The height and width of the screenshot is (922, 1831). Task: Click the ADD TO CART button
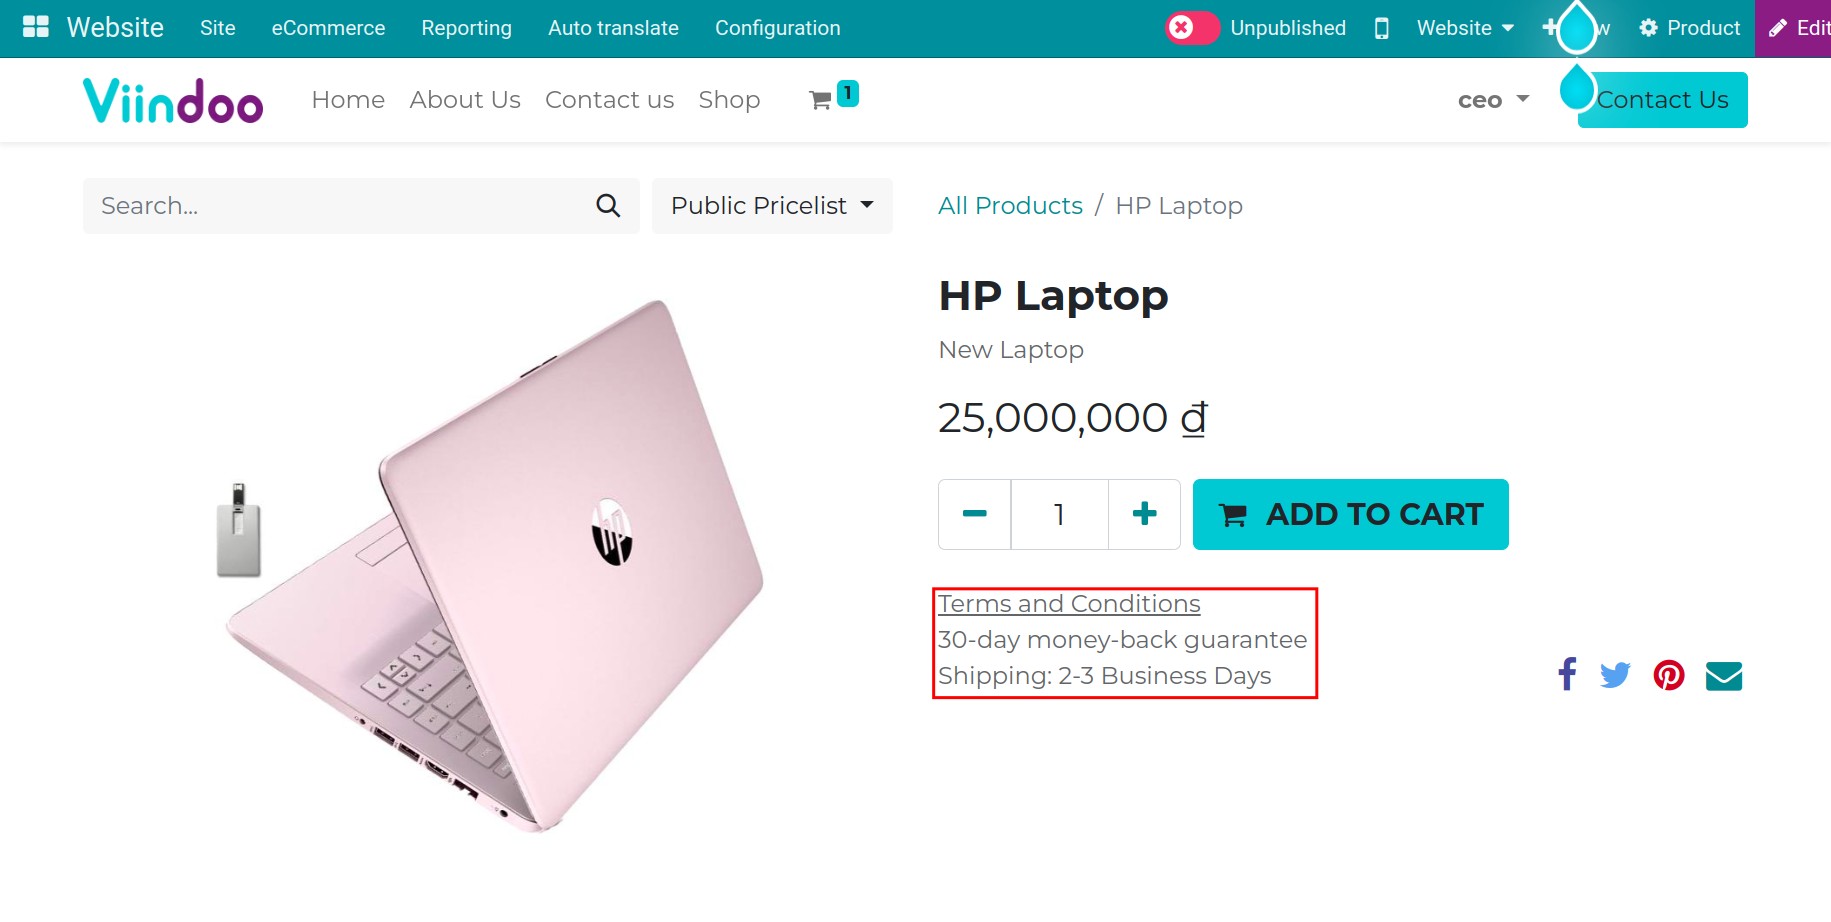tap(1350, 514)
